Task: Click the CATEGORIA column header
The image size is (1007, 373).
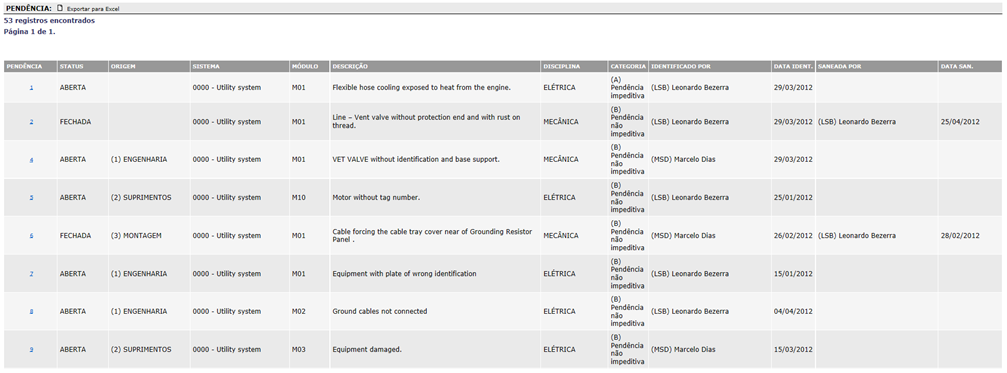Action: click(628, 66)
